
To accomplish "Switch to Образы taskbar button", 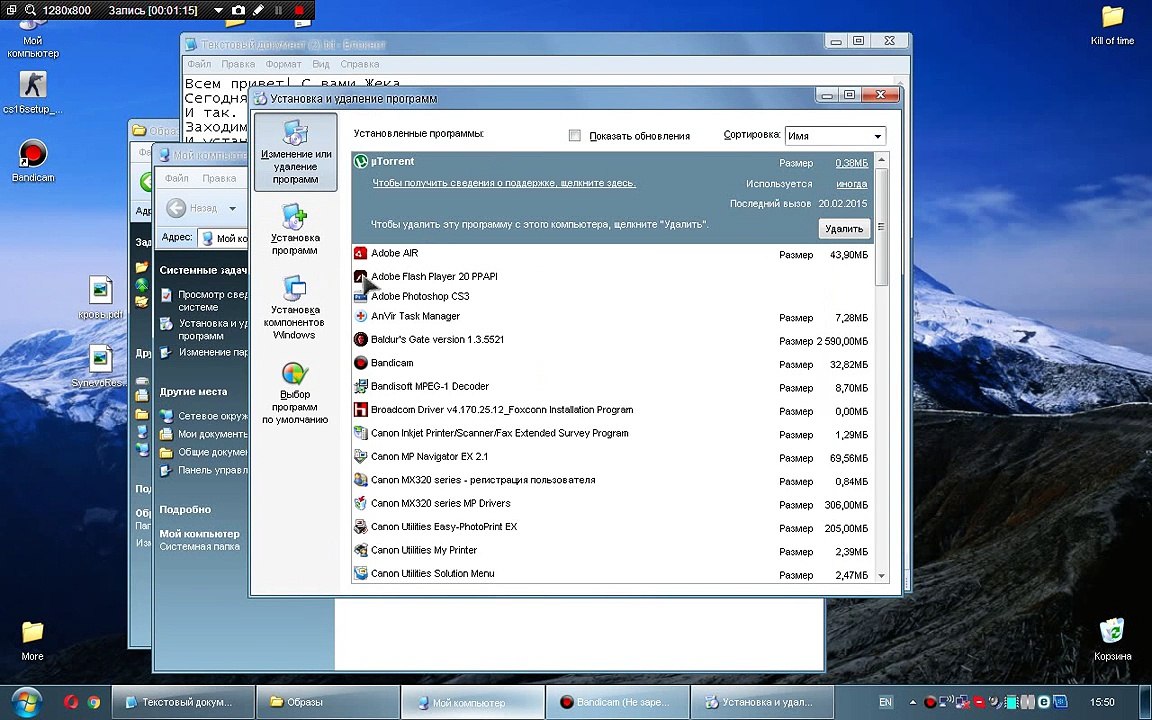I will (x=328, y=702).
